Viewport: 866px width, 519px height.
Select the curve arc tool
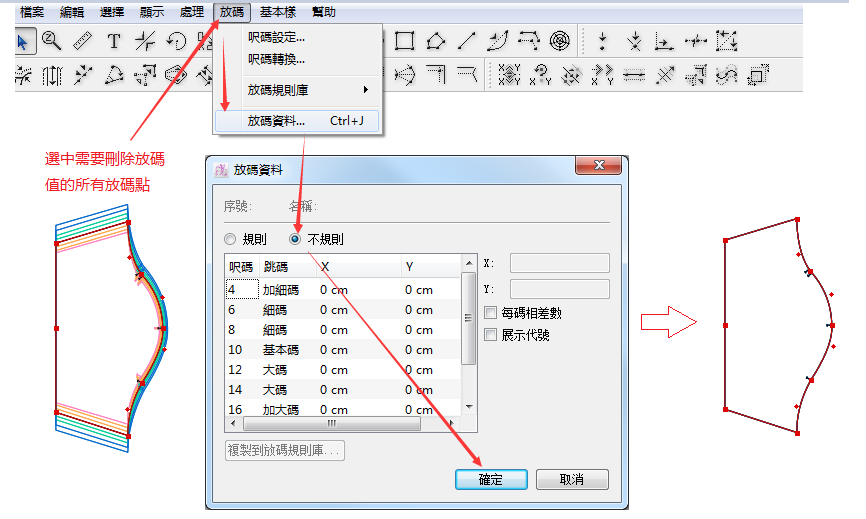click(498, 41)
